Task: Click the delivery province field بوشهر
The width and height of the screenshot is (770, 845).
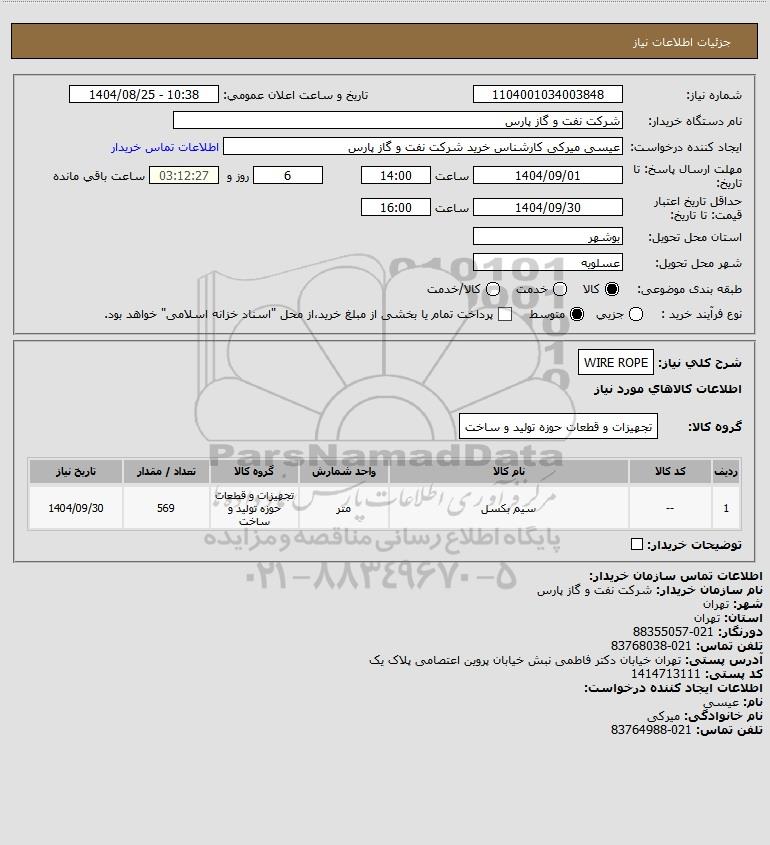Action: pos(547,237)
